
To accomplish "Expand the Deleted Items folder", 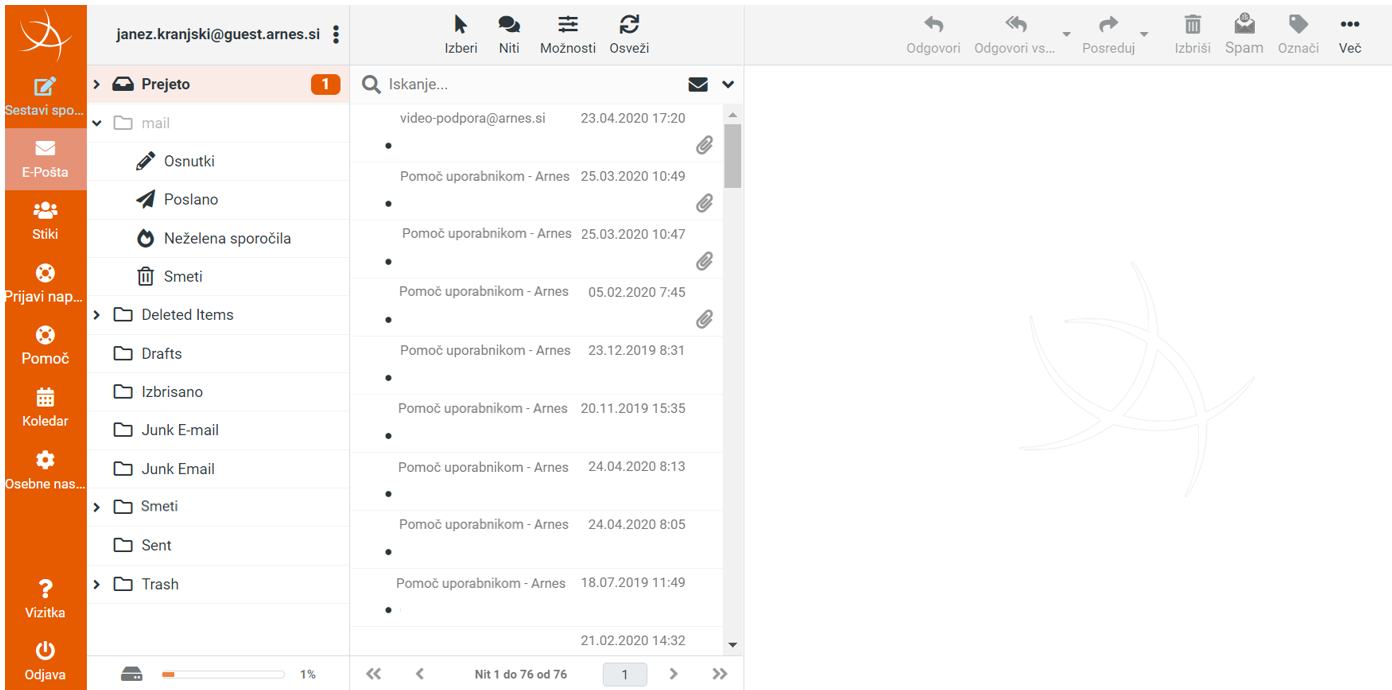I will click(x=97, y=315).
